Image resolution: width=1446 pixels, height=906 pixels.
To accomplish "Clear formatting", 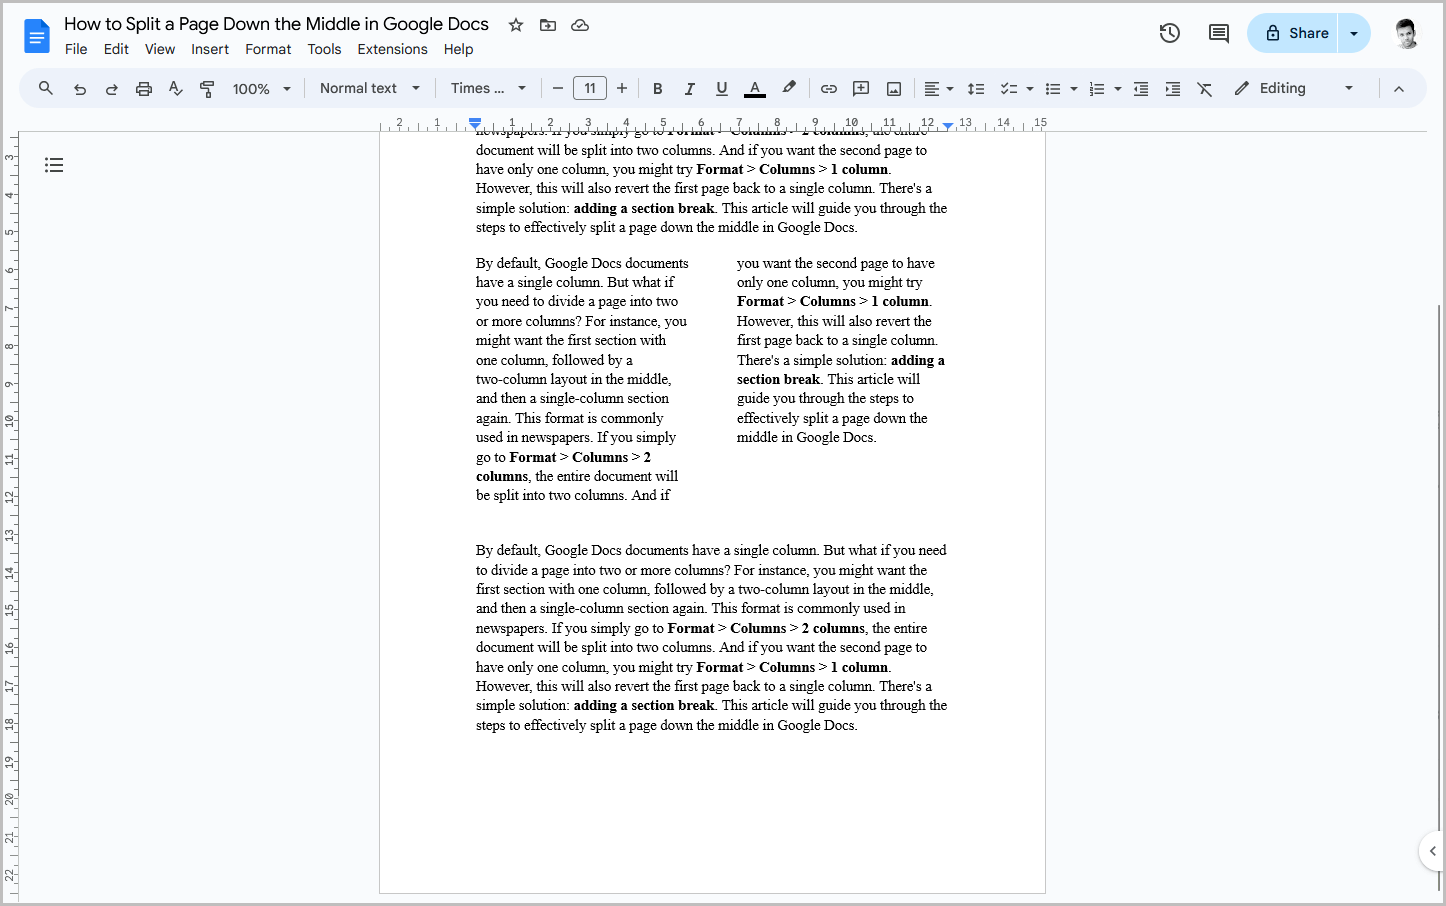I will click(x=1205, y=89).
